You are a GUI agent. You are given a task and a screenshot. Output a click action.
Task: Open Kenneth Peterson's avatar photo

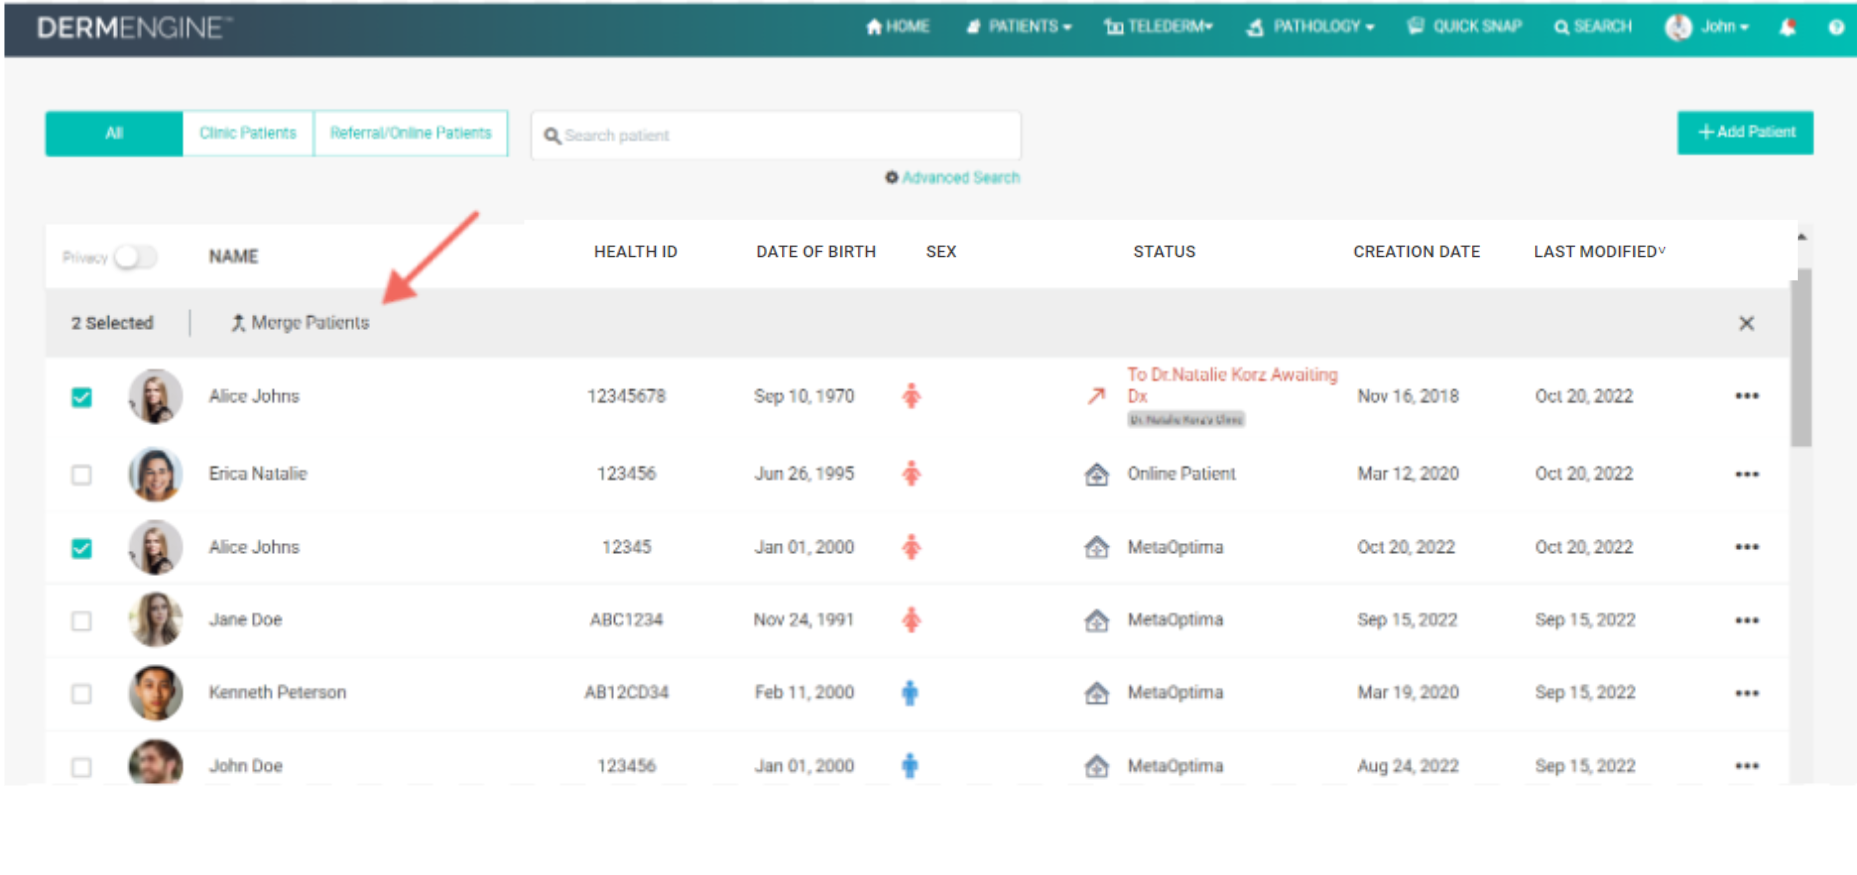click(x=156, y=693)
